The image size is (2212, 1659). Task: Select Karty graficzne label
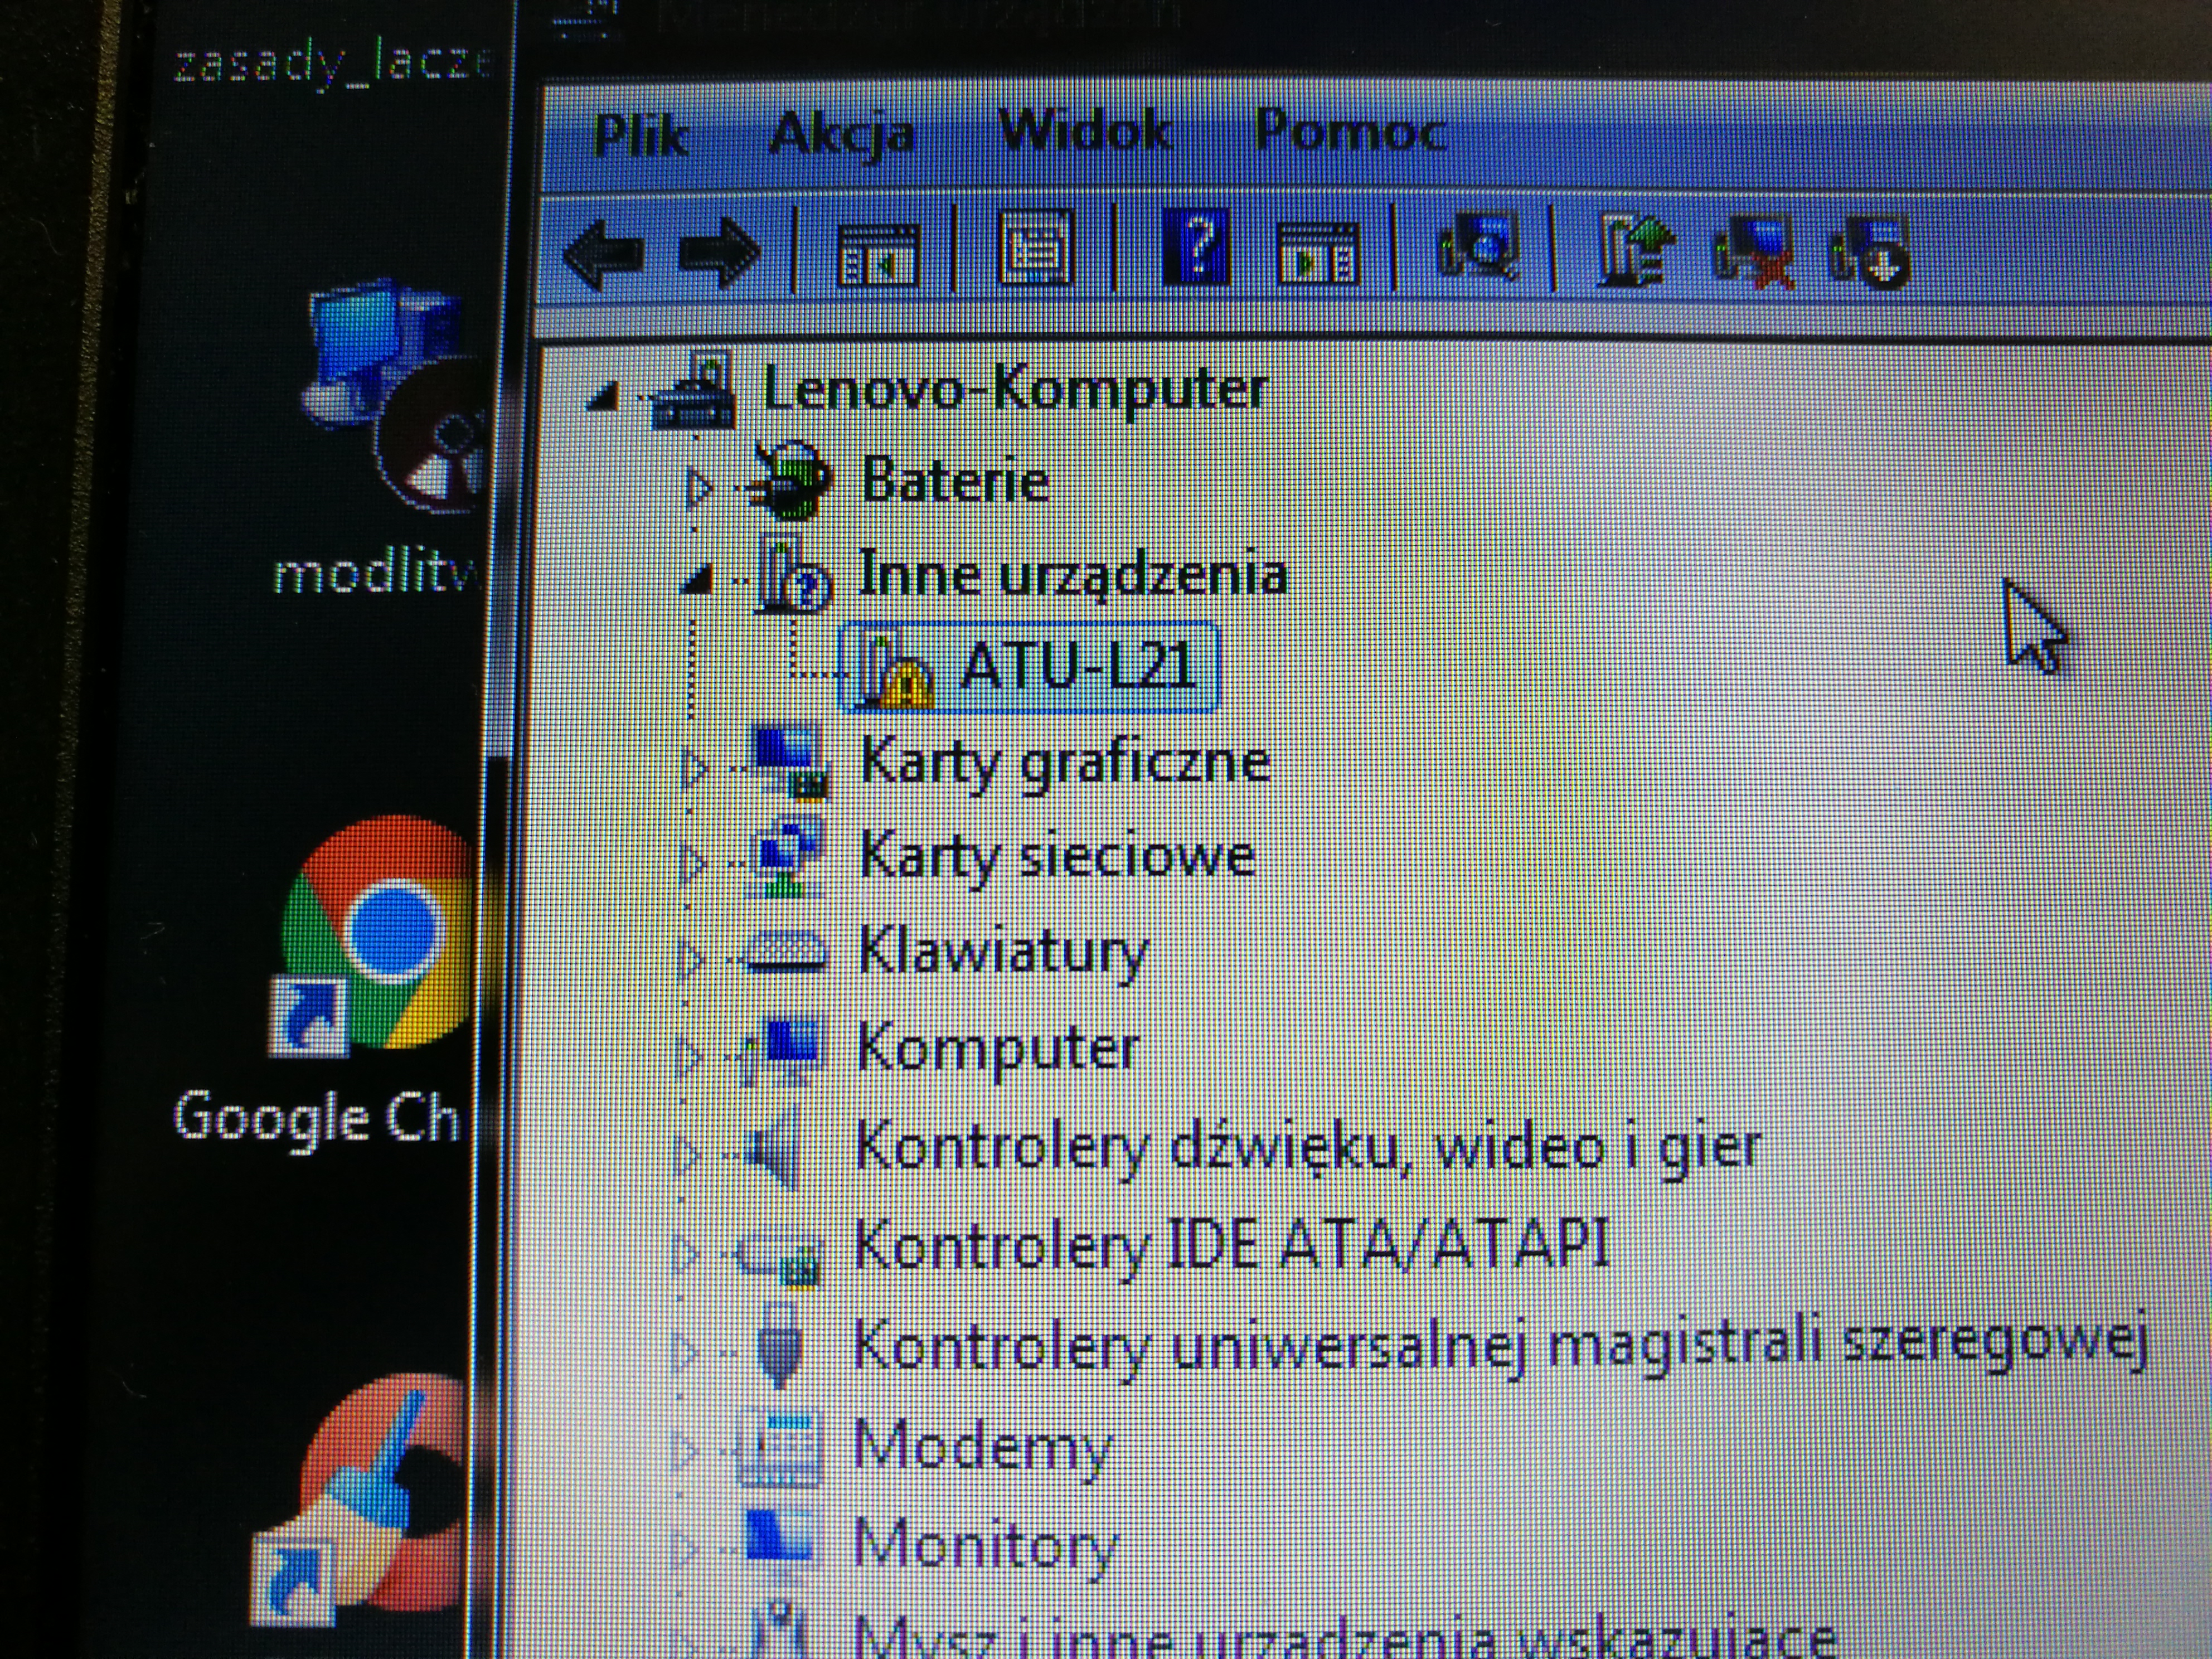1066,764
